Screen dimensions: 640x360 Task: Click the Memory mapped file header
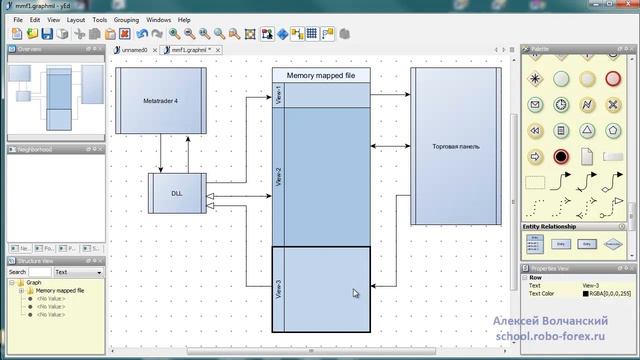(x=321, y=76)
